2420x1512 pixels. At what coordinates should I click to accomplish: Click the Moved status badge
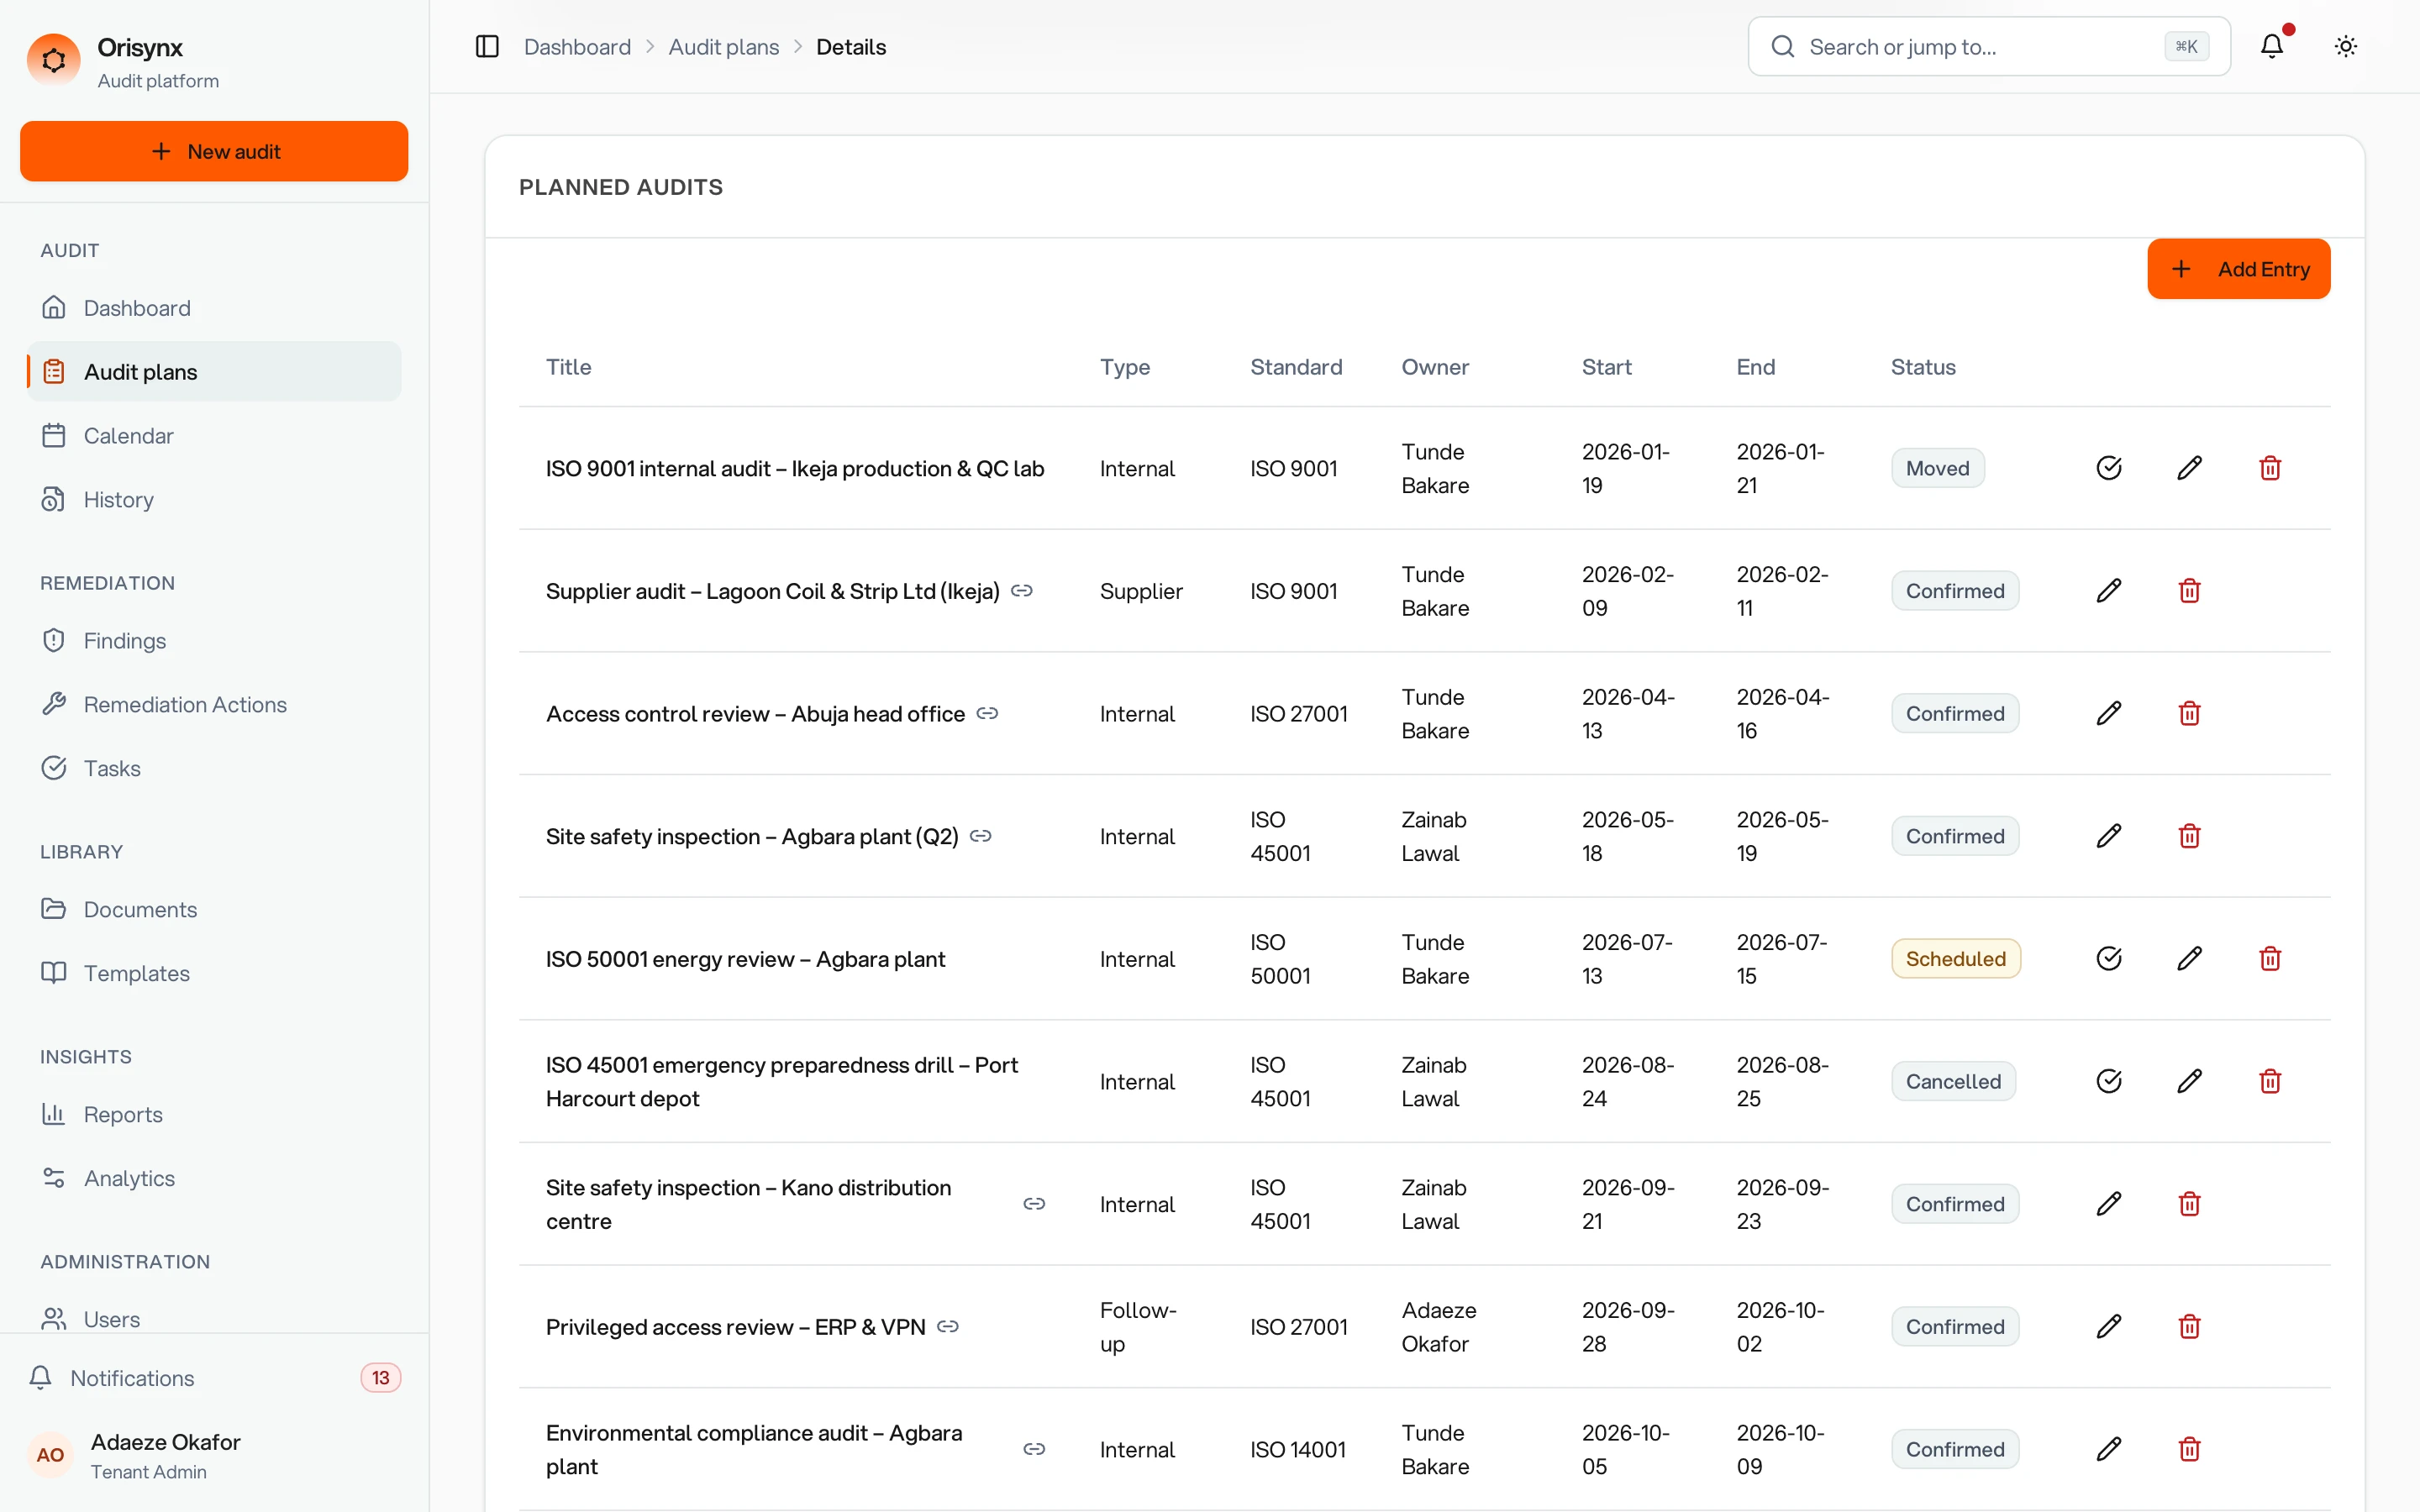pyautogui.click(x=1937, y=468)
